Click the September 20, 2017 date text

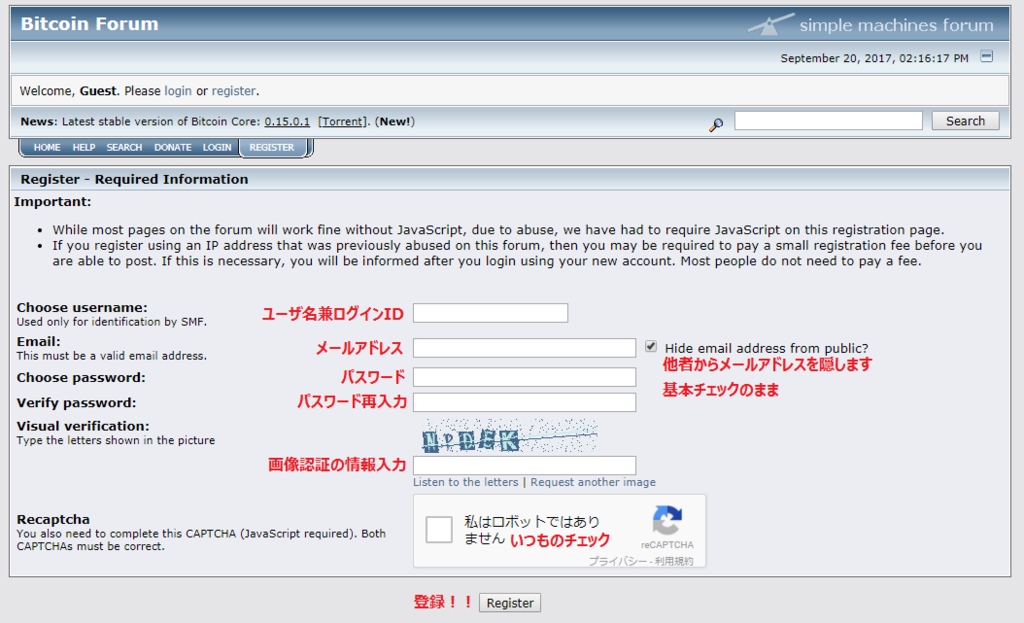click(x=874, y=58)
